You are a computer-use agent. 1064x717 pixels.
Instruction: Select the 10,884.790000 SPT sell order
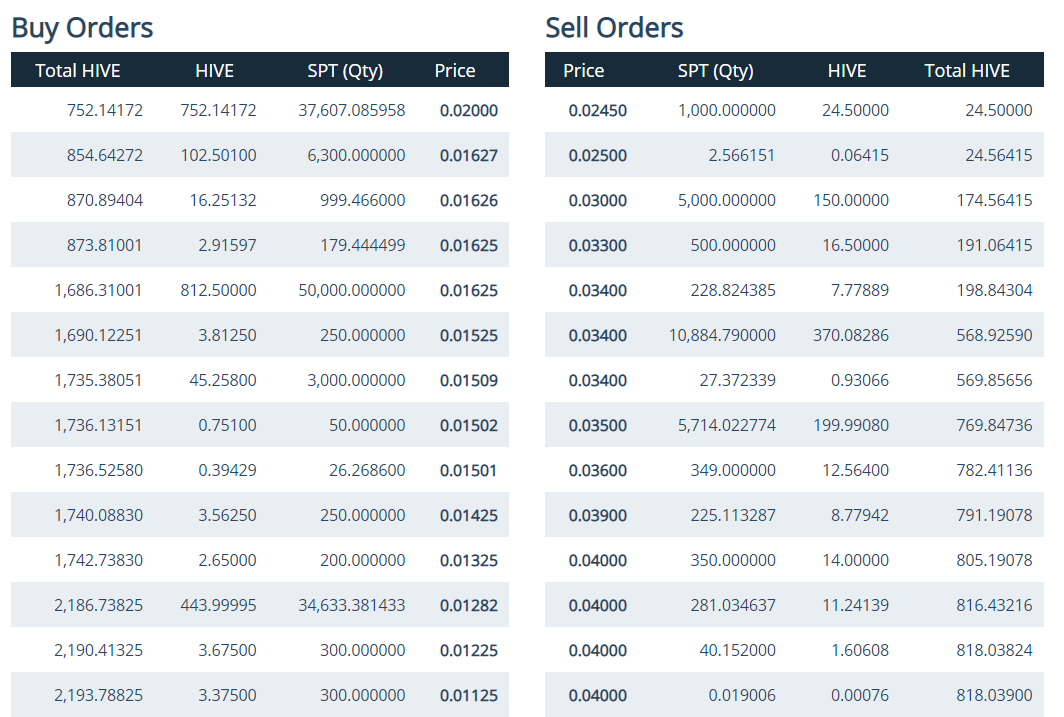794,335
